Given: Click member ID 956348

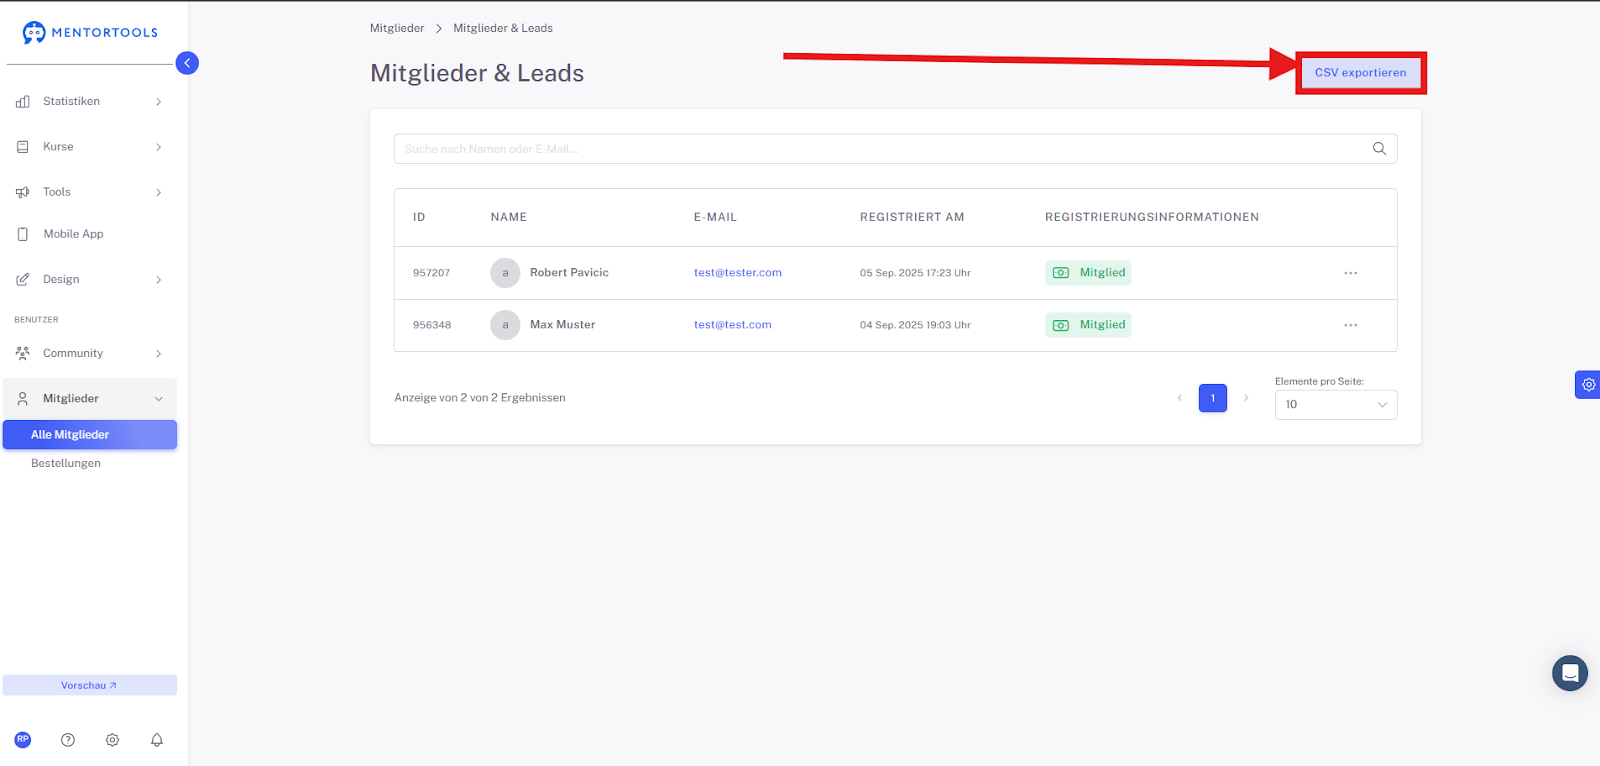Looking at the screenshot, I should [x=432, y=325].
